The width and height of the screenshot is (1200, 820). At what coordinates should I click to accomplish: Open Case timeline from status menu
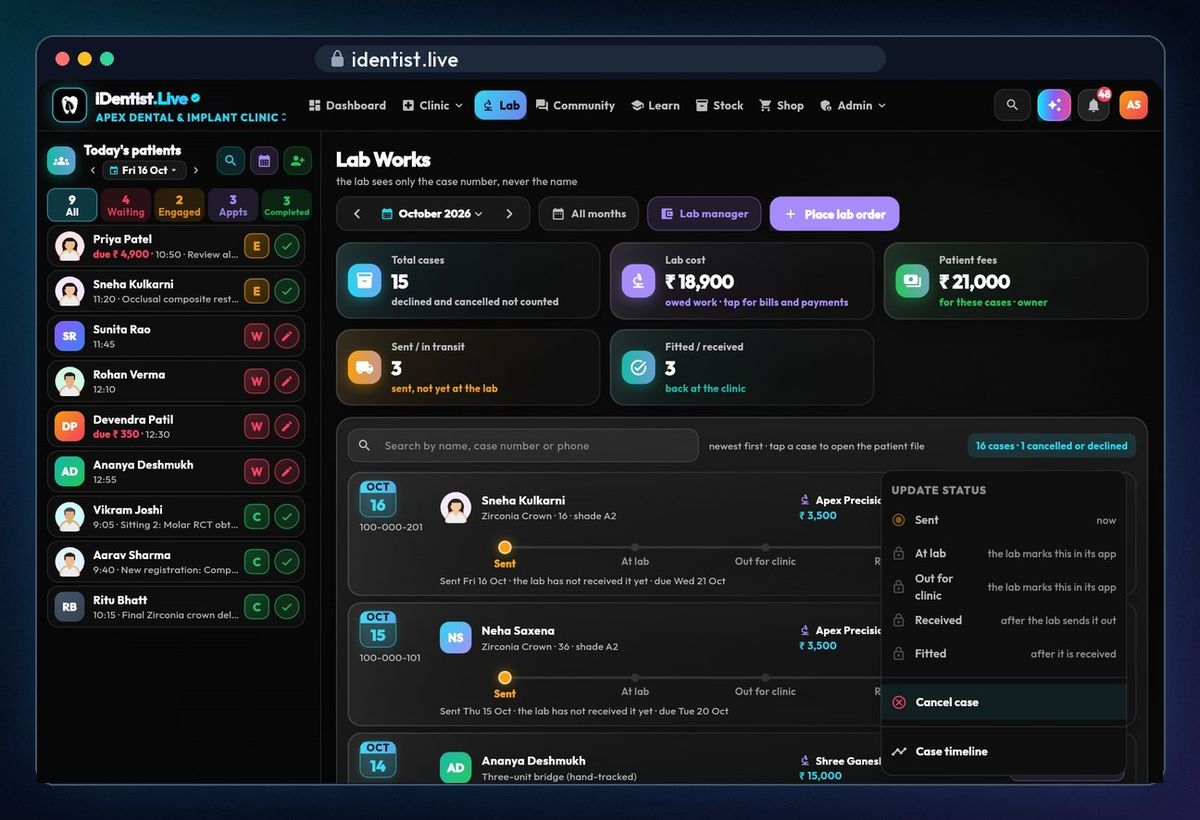(x=1004, y=751)
